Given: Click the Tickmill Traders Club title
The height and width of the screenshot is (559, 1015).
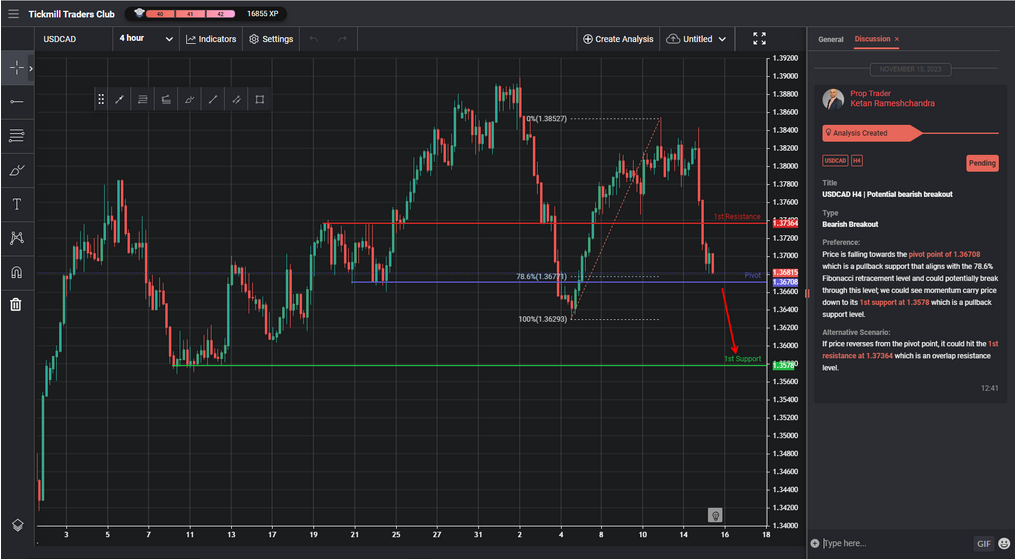Looking at the screenshot, I should click(x=71, y=14).
